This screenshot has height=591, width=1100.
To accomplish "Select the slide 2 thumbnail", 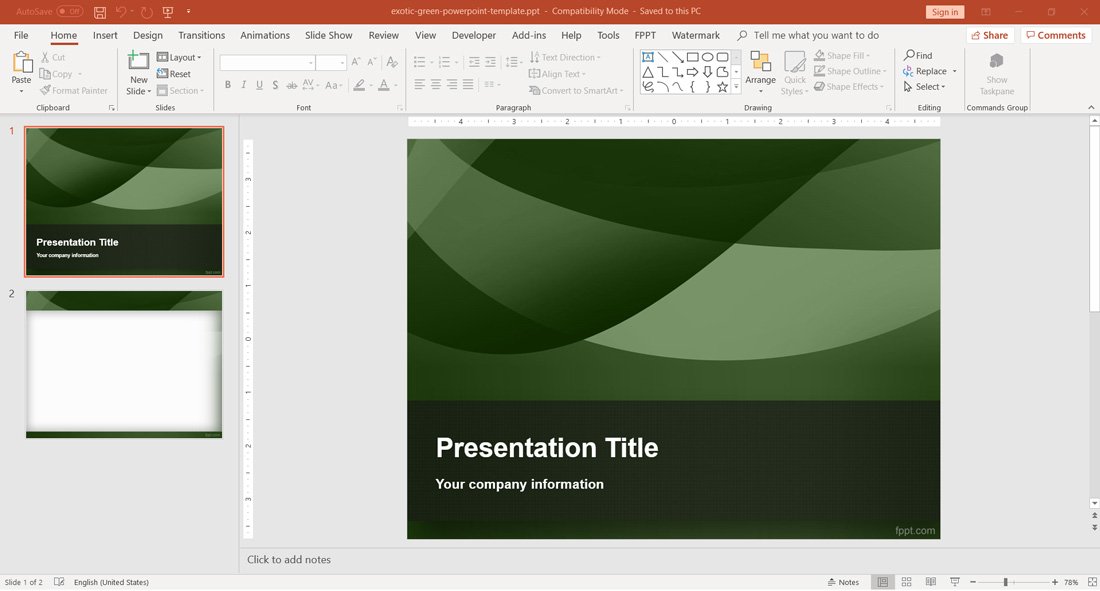I will coord(124,364).
